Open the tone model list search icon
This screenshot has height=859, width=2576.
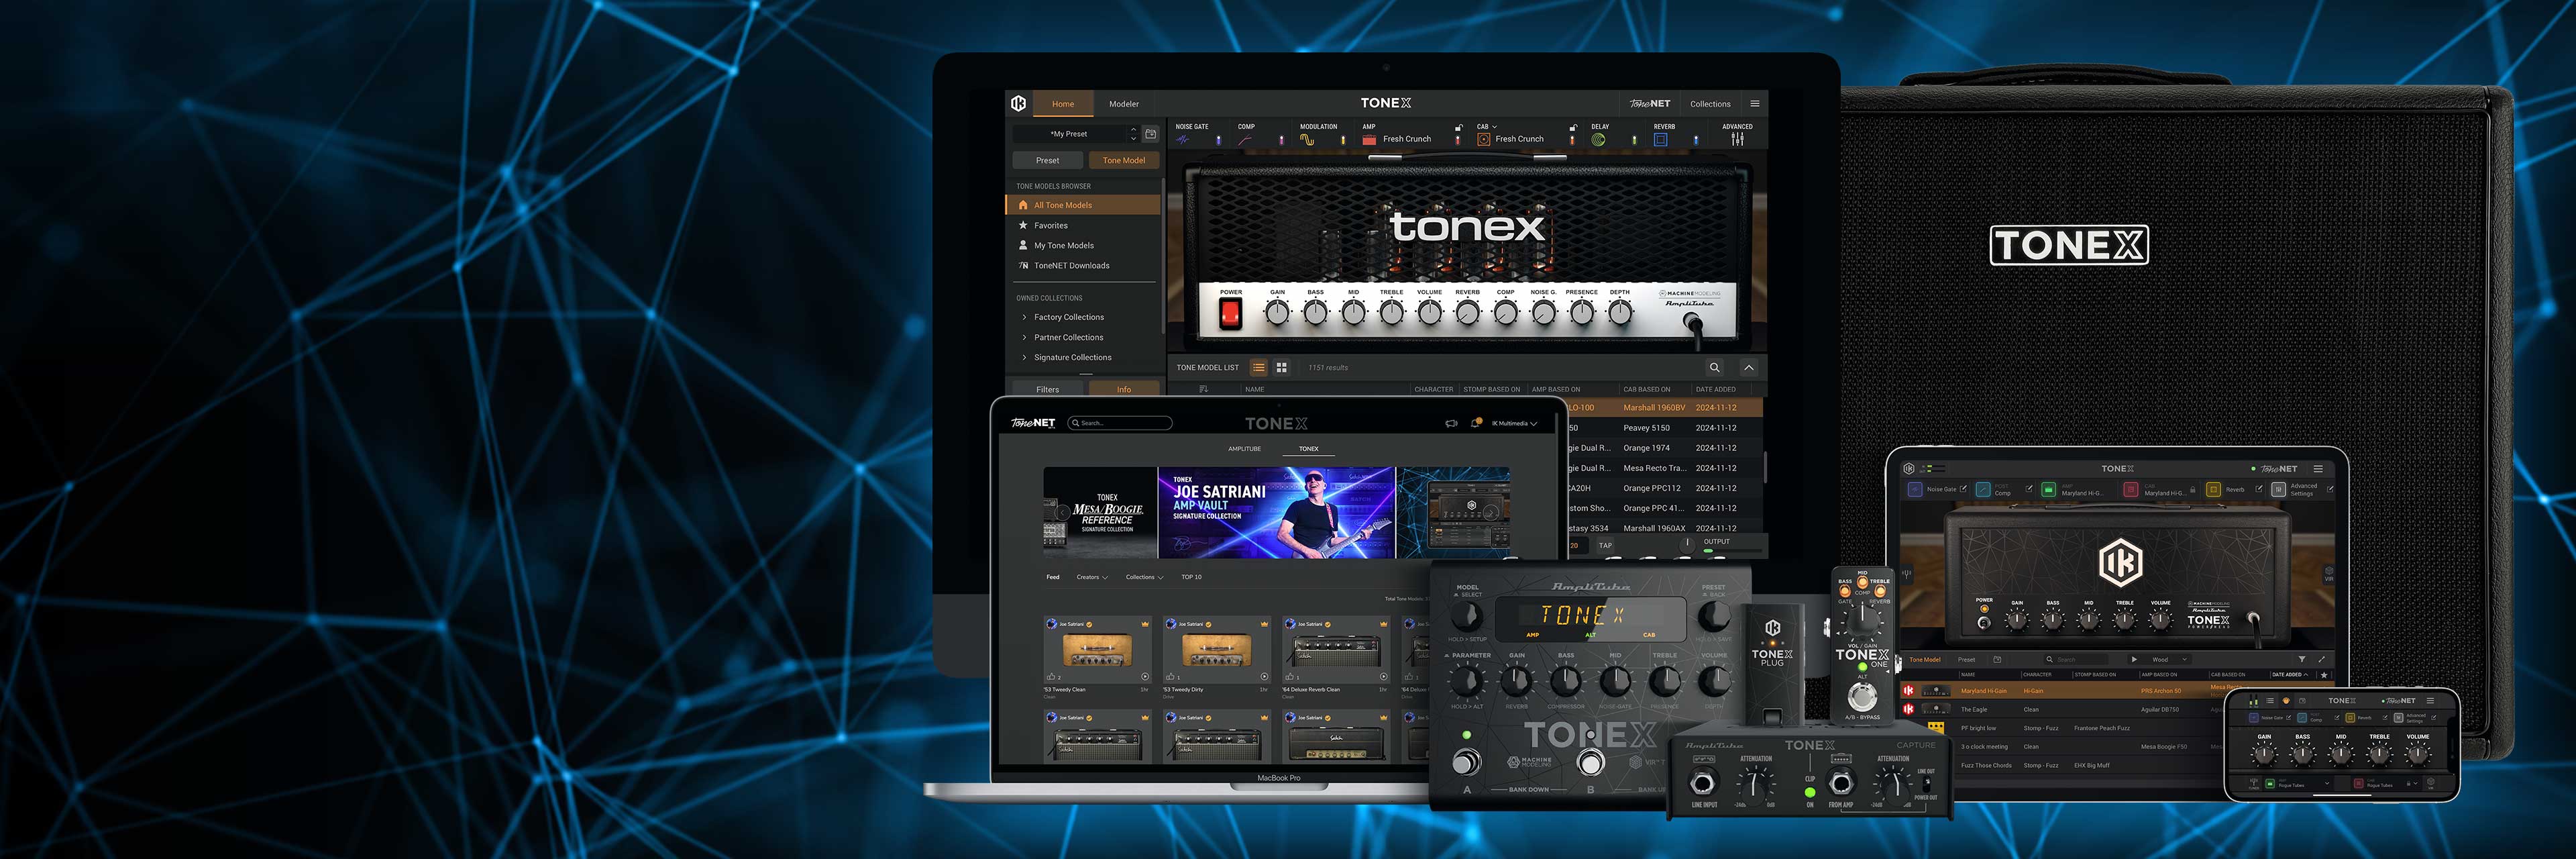pos(1714,368)
